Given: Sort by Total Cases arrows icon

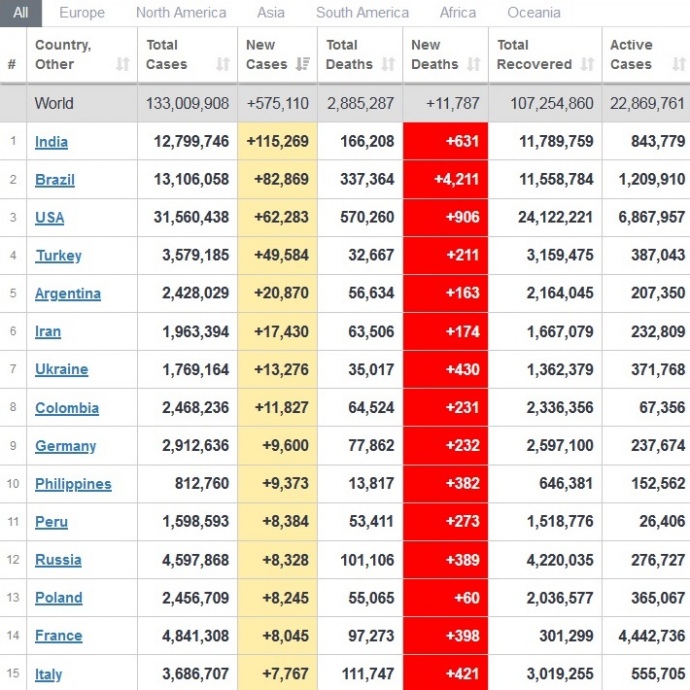Looking at the screenshot, I should click(x=223, y=64).
